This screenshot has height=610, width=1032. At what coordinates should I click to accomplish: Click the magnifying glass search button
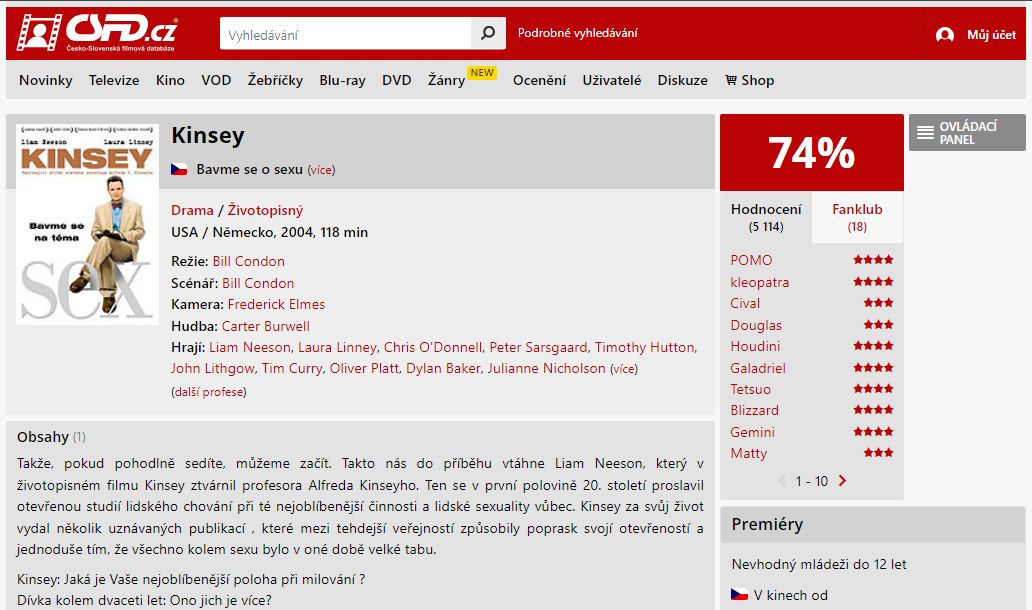[488, 33]
